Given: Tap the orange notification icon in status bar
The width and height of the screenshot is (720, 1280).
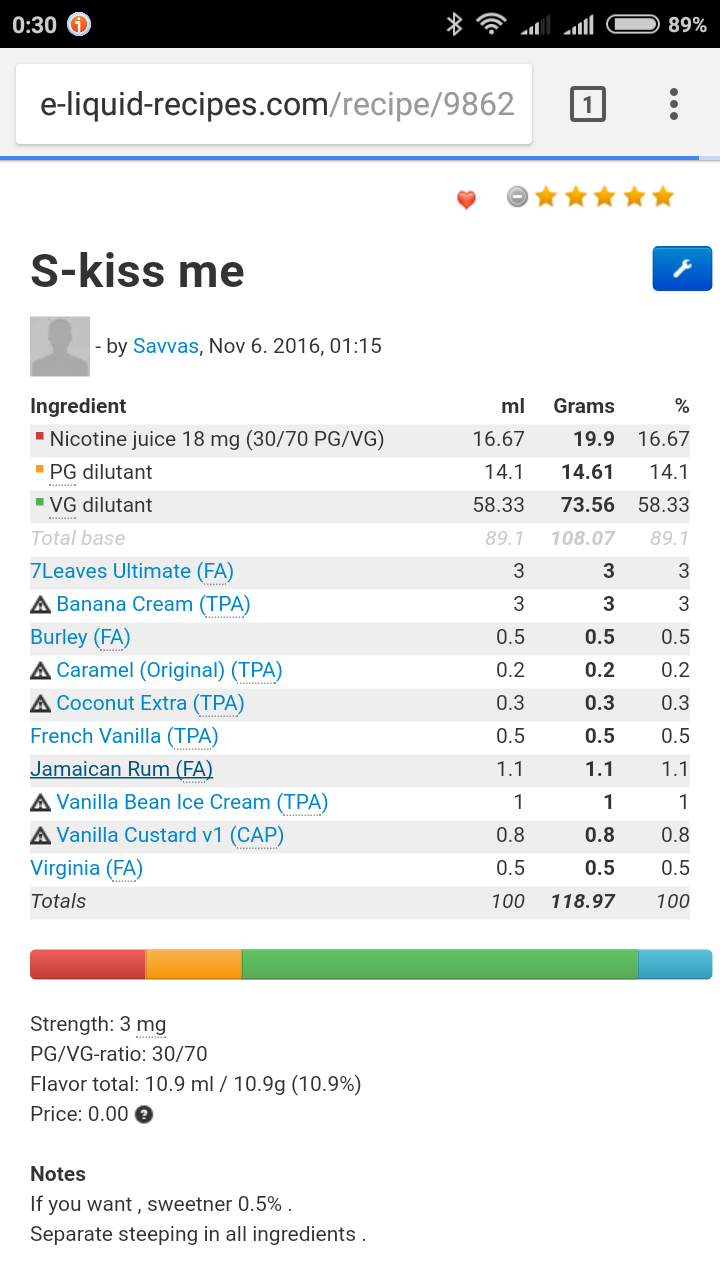Looking at the screenshot, I should [79, 24].
